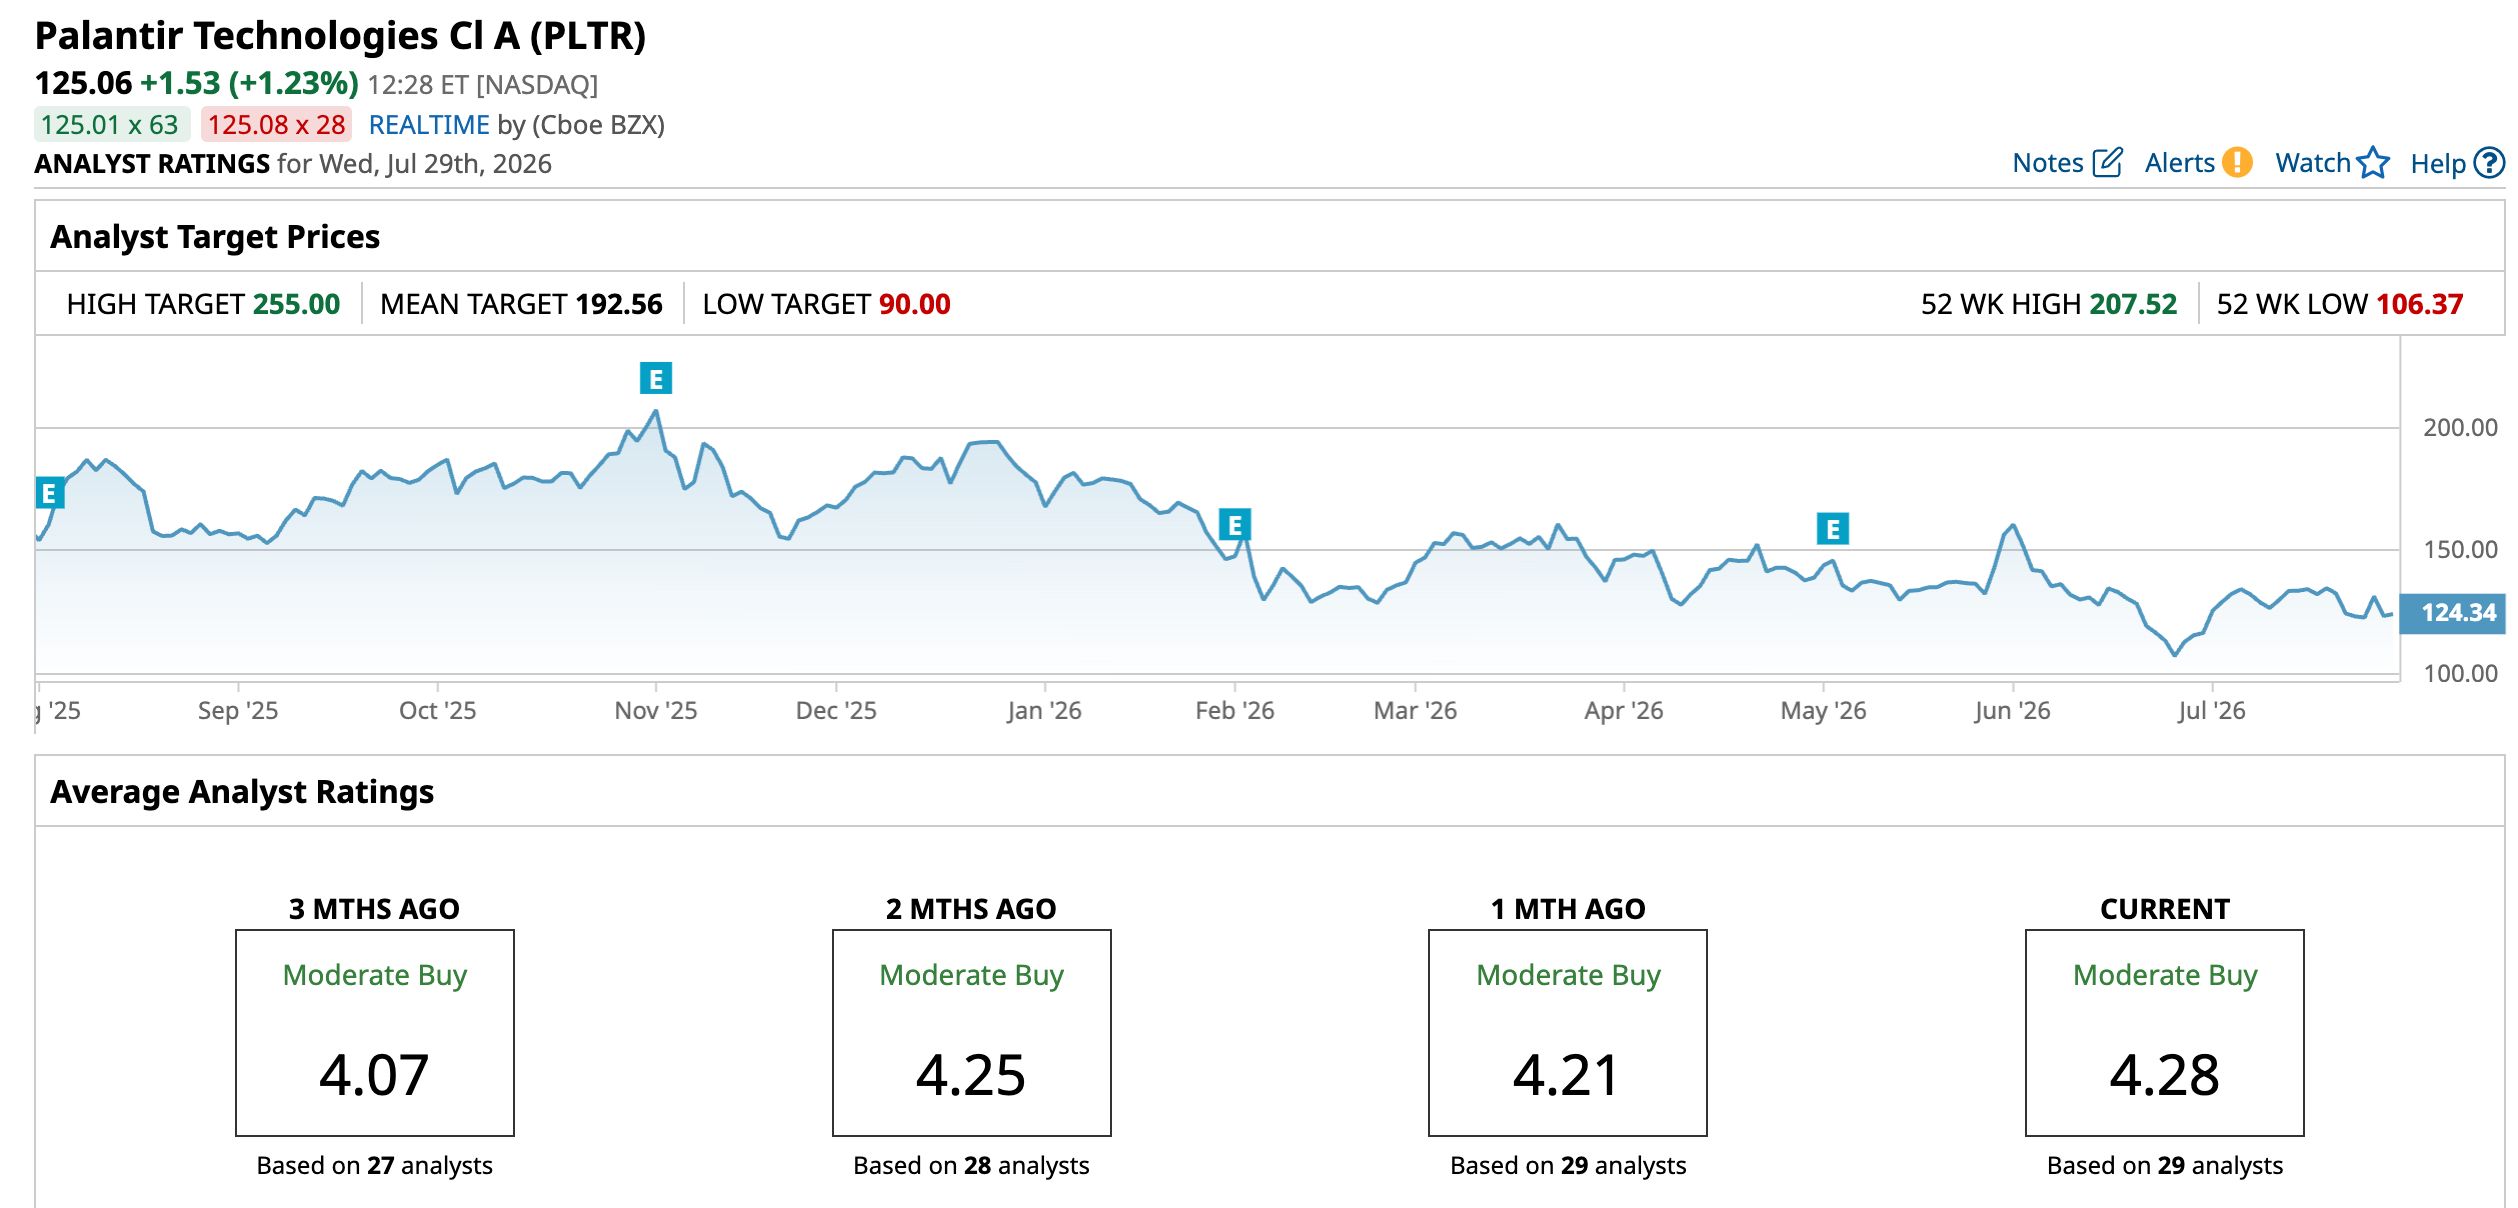Screen dimensions: 2518x1208
Task: Select the 1 MTH AGO rating 4.21 box
Action: coord(1567,1033)
